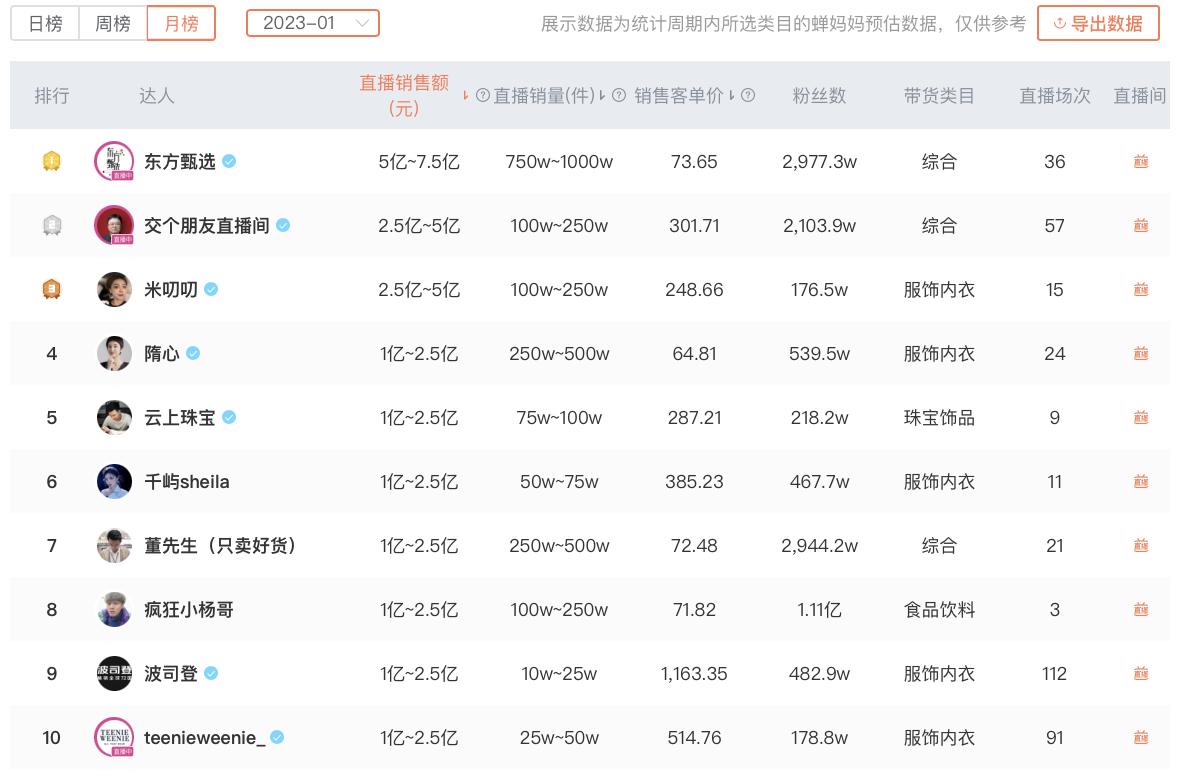The width and height of the screenshot is (1180, 774).
Task: Click verified badge beside 米叨叨
Action: point(211,289)
